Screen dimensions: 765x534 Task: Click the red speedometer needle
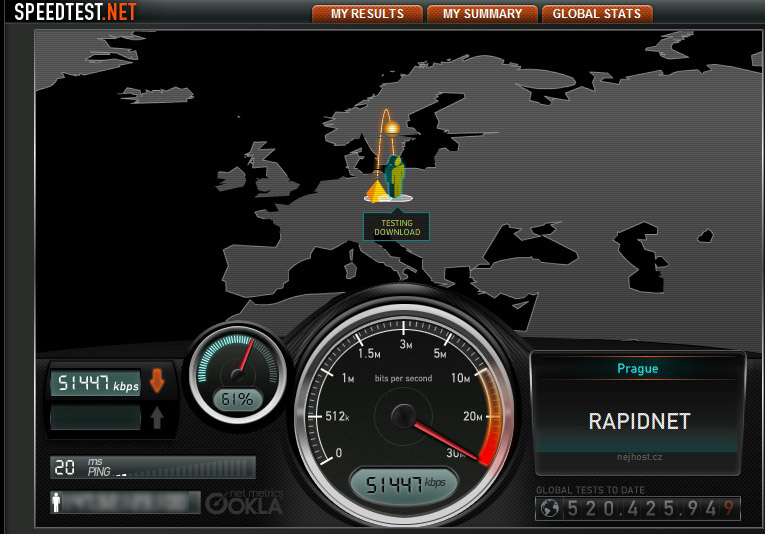pyautogui.click(x=446, y=441)
